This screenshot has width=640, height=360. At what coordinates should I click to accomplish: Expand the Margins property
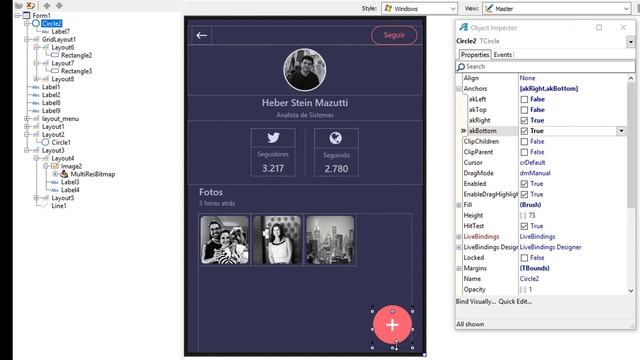pyautogui.click(x=459, y=269)
